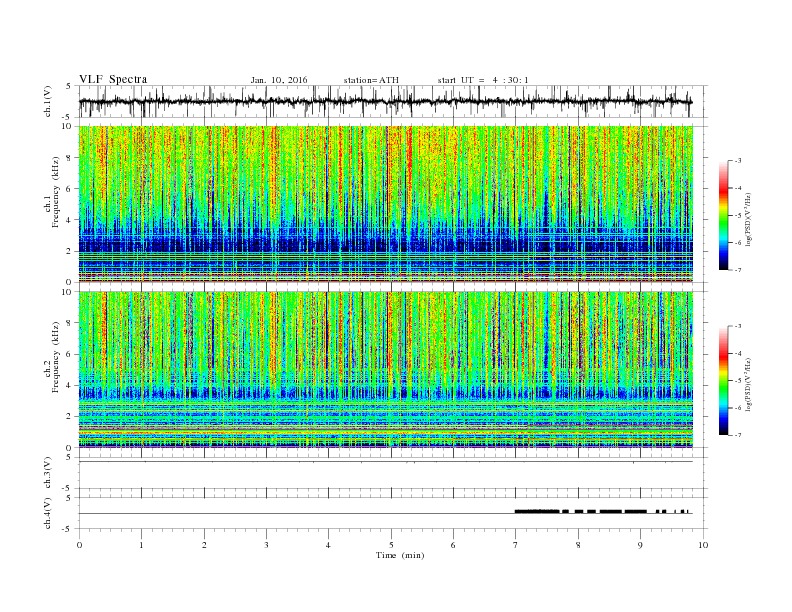Click the '6' tick on the time axis

(x=453, y=545)
